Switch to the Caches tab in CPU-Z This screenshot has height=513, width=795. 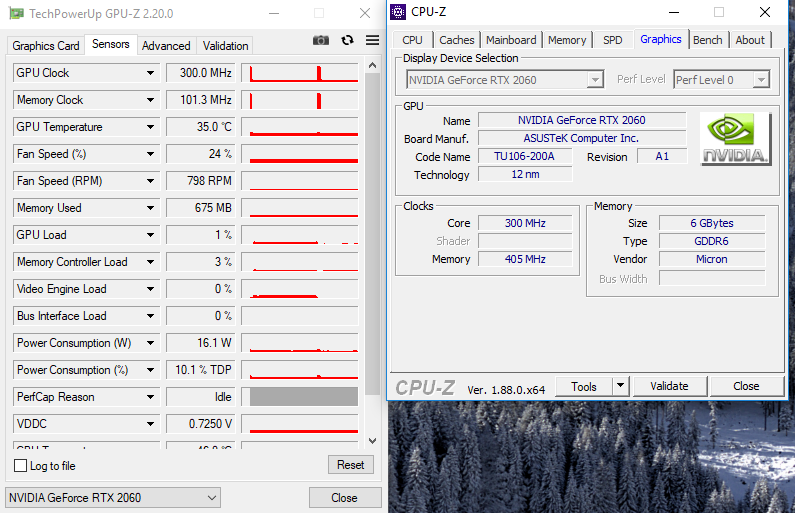click(456, 40)
